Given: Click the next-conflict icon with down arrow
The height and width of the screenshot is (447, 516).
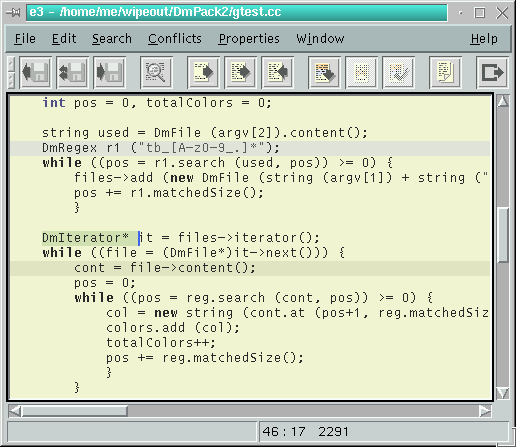Looking at the screenshot, I should [325, 72].
